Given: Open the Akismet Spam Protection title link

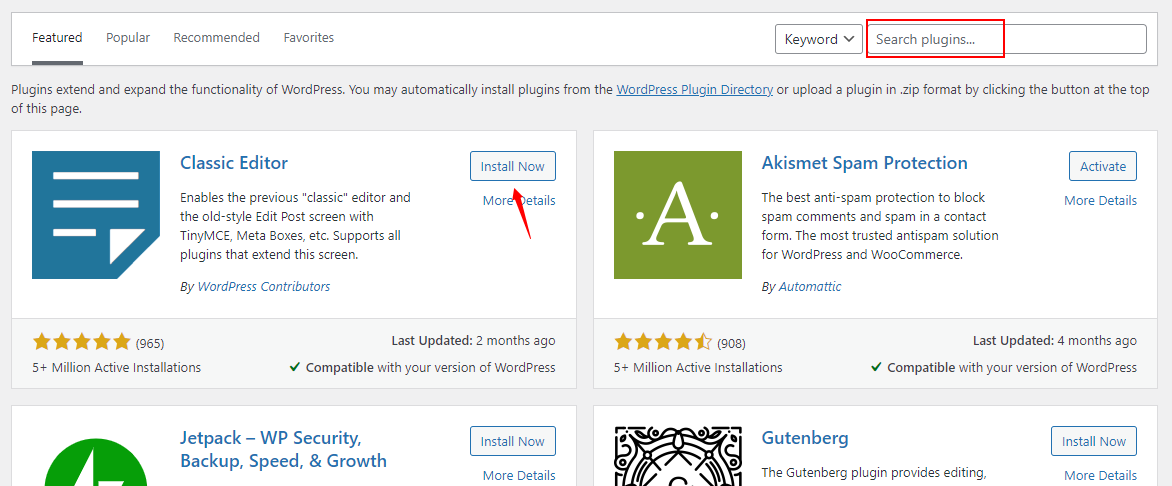Looking at the screenshot, I should 865,163.
